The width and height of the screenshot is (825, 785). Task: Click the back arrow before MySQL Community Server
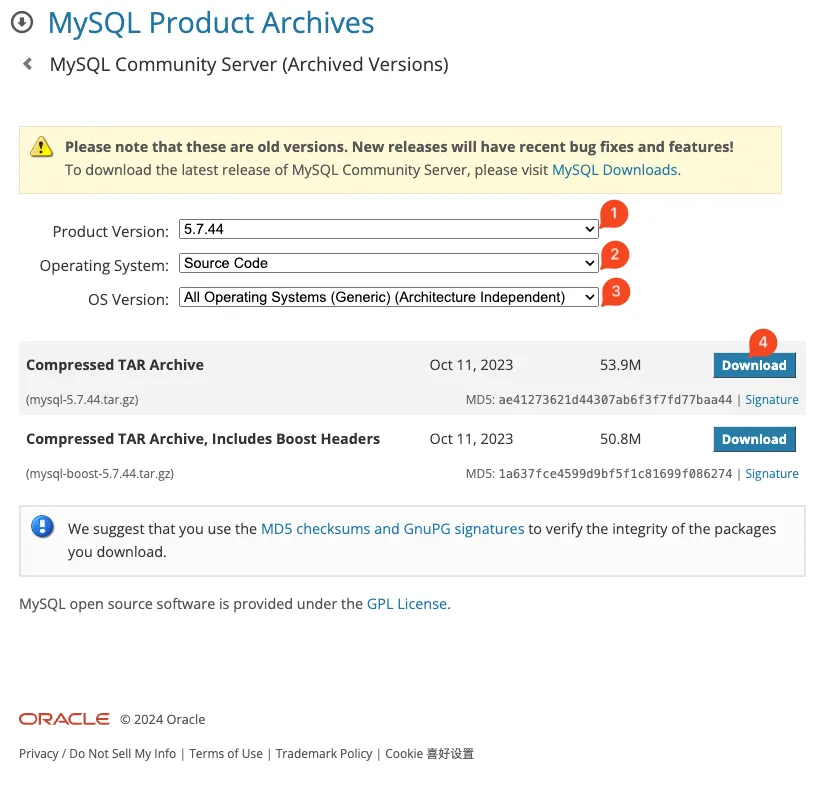click(x=28, y=64)
